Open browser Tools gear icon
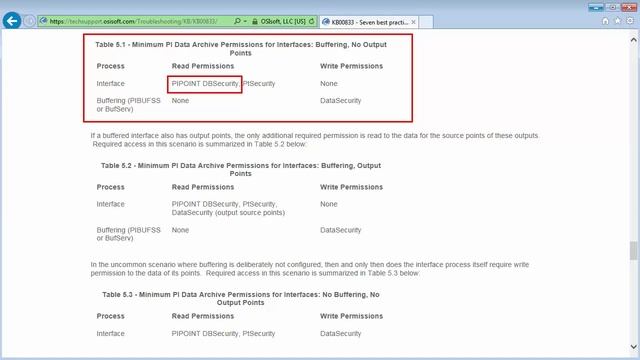640x360 pixels. (x=630, y=21)
